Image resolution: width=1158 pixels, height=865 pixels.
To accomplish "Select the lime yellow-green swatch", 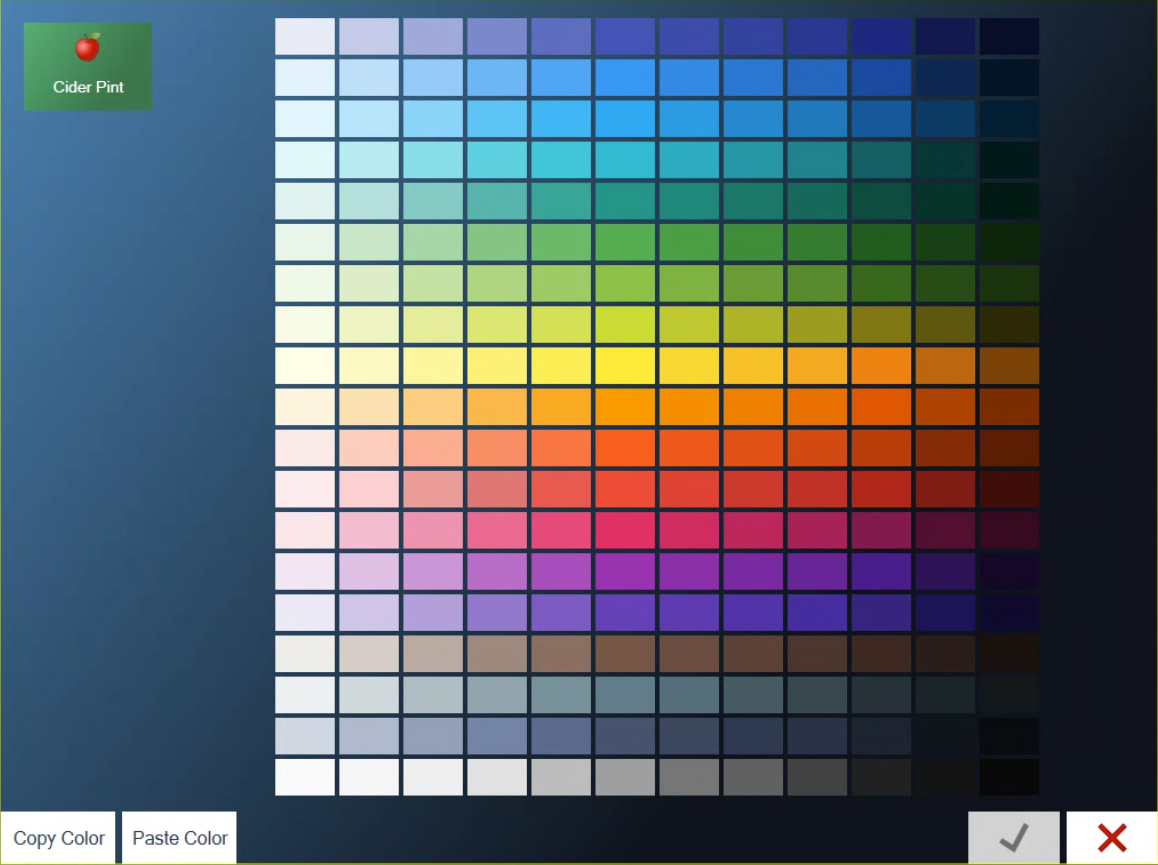I will [x=625, y=324].
